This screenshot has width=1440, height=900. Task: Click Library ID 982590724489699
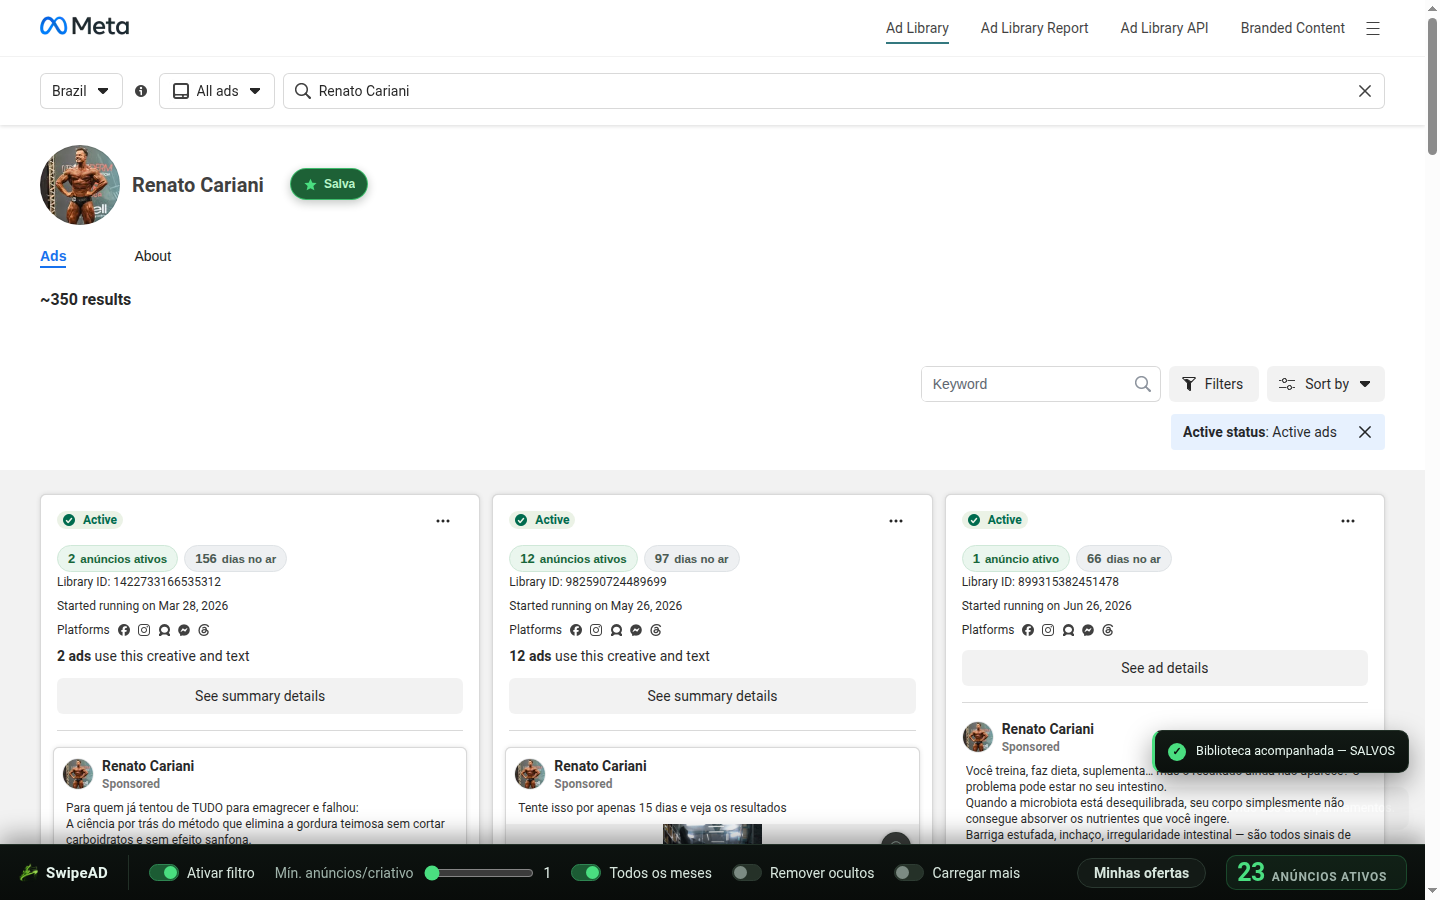(588, 582)
